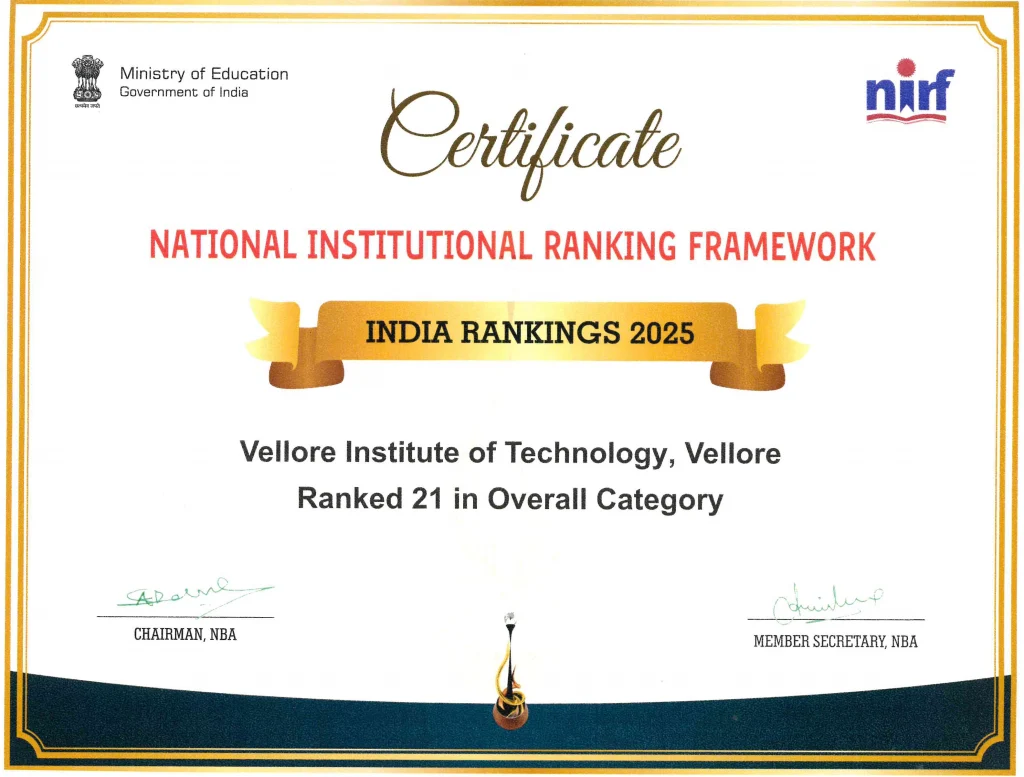This screenshot has width=1024, height=777.
Task: Click the India Rankings 2025 banner text
Action: 529,332
